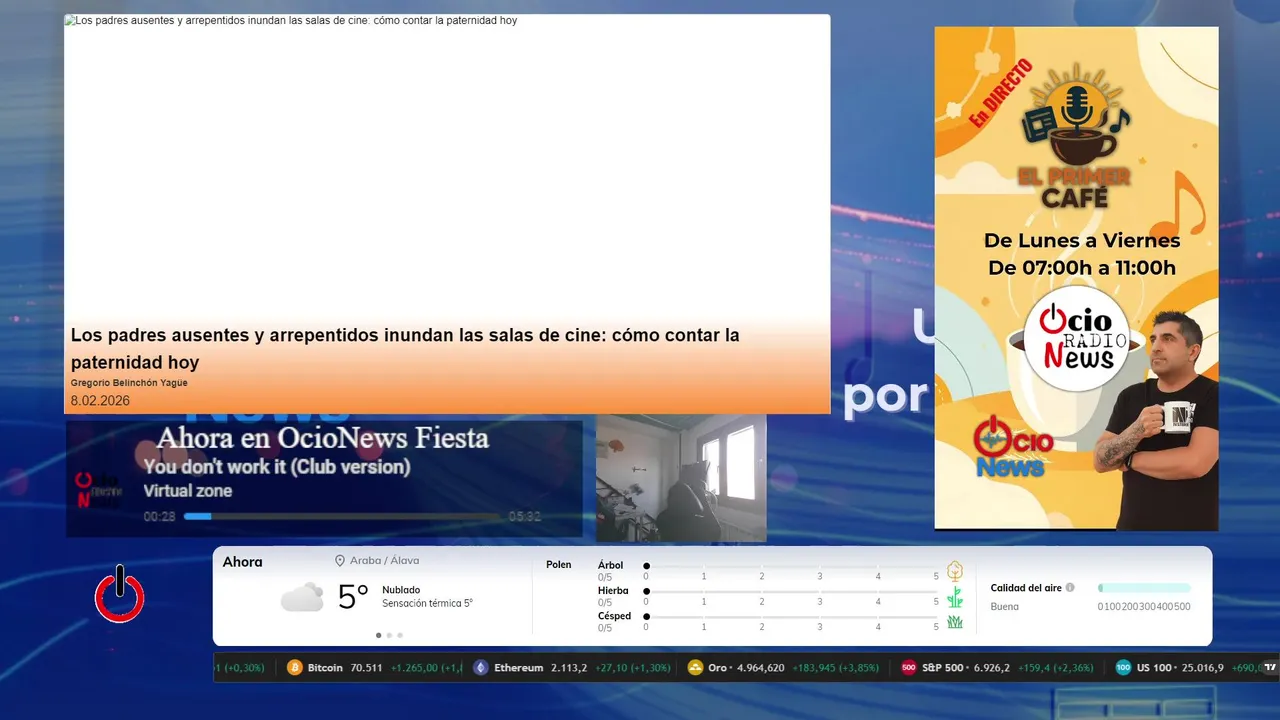The height and width of the screenshot is (720, 1280).
Task: Click the Césped pollen level slider
Action: [791, 616]
